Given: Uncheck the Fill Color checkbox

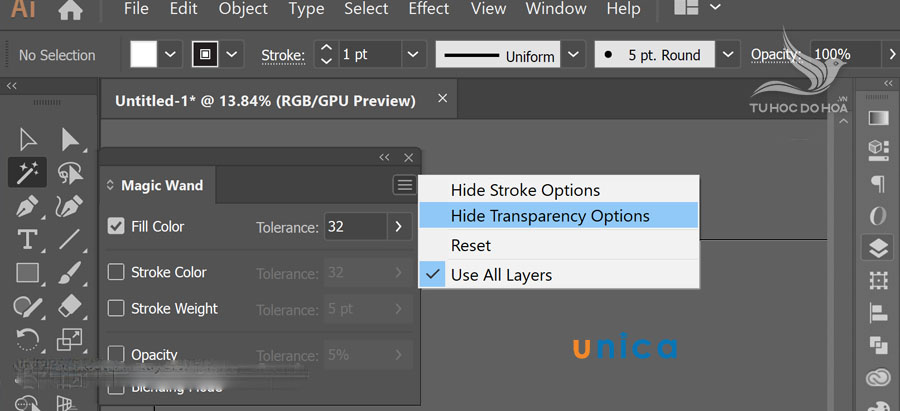Looking at the screenshot, I should (x=116, y=227).
